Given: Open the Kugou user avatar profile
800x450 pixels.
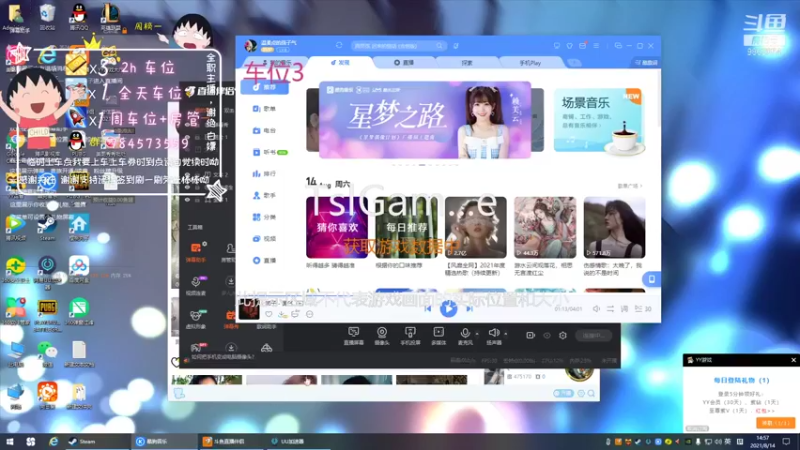Looking at the screenshot, I should point(251,46).
